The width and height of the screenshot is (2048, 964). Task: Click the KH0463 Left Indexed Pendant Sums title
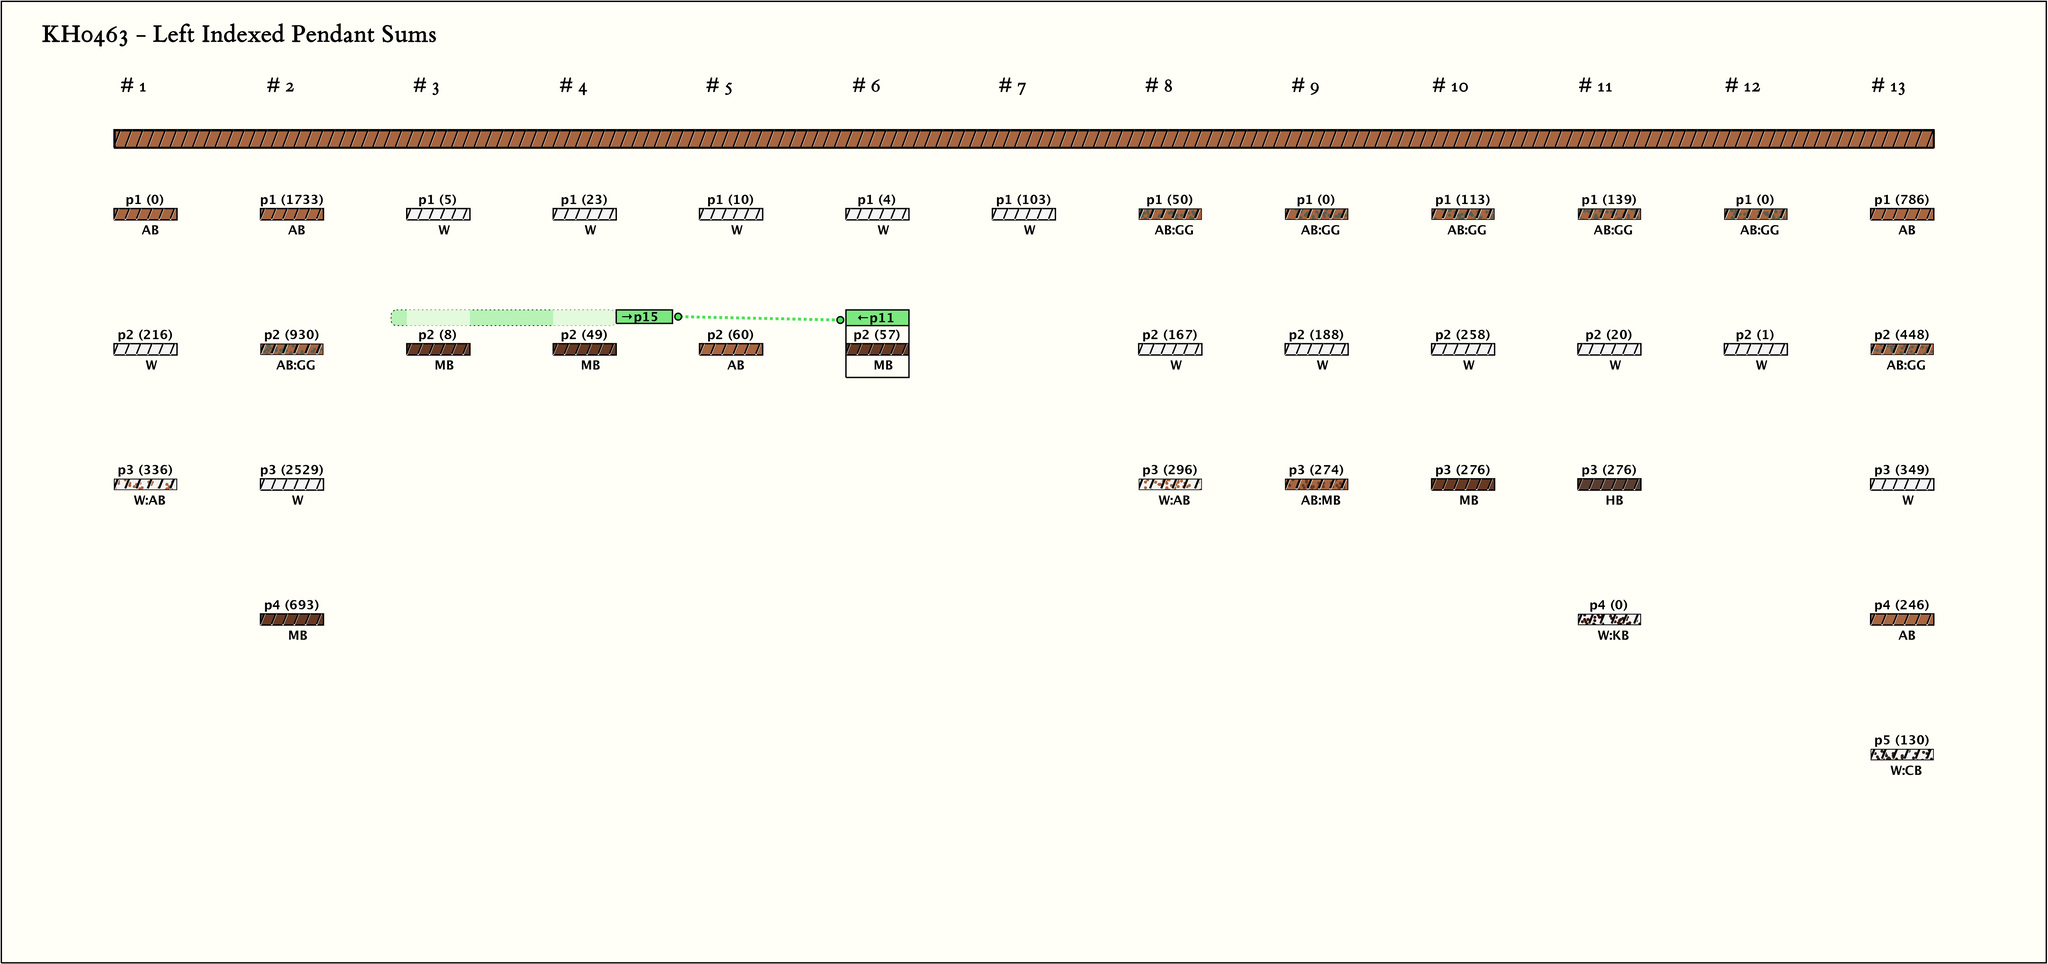point(239,35)
